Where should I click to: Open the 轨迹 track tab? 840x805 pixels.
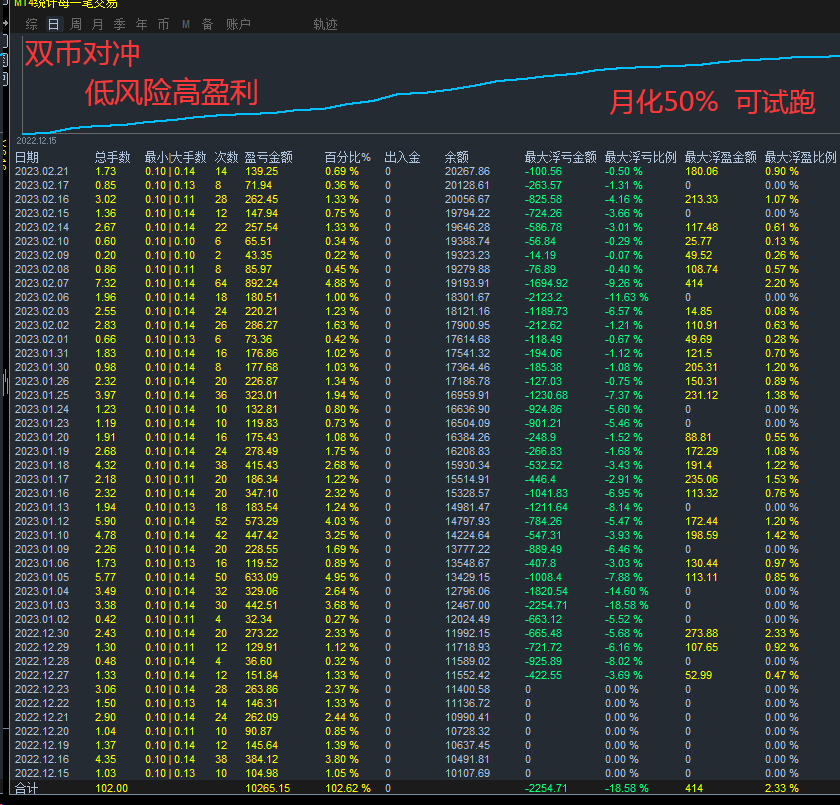click(325, 24)
